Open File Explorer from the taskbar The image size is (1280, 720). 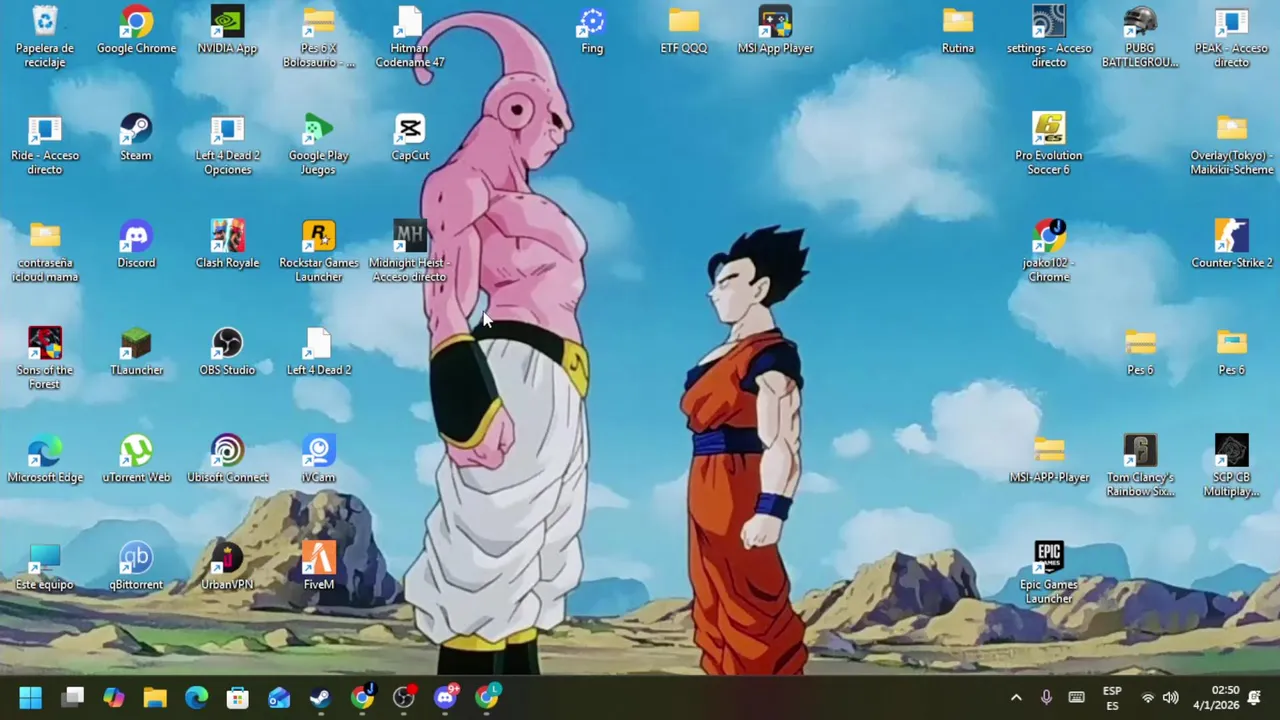point(155,697)
